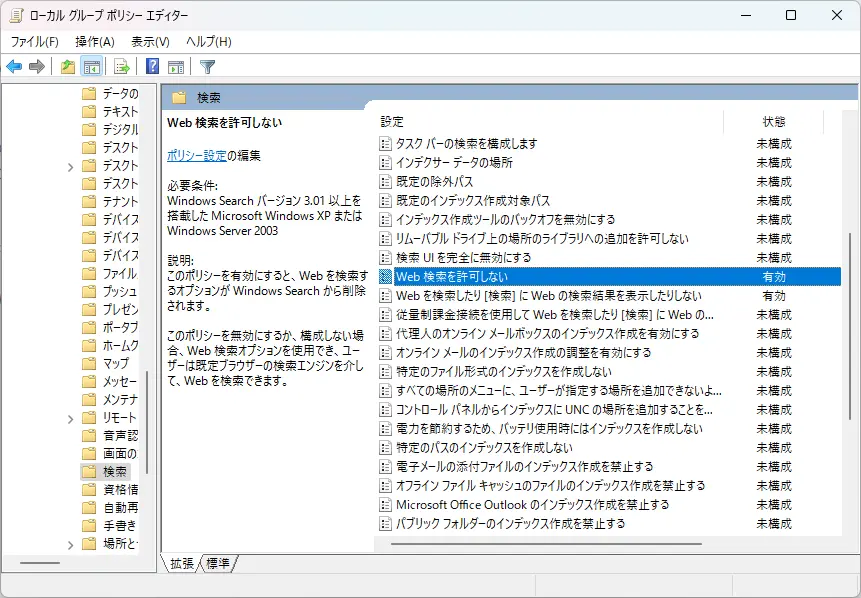Select policy 電力を節約するため、バッテリ使用時にはインデックスを作成しない
Viewport: 861px width, 598px height.
[x=549, y=429]
